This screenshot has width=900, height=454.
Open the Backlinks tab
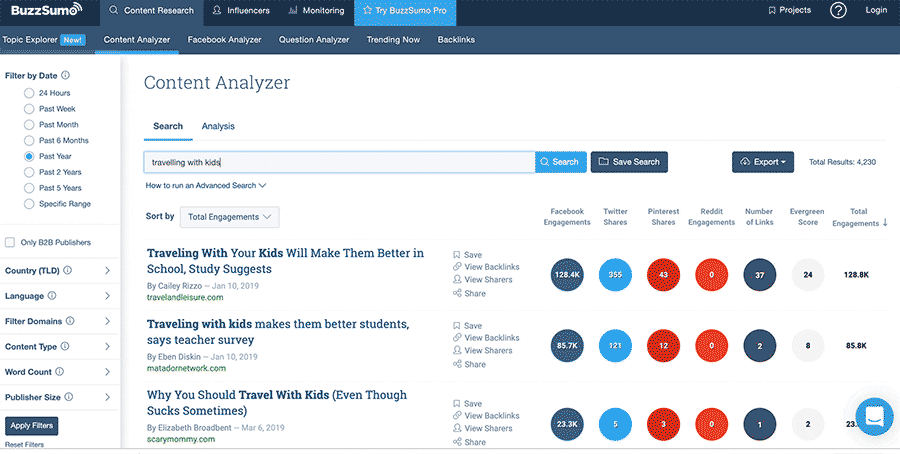click(x=456, y=40)
